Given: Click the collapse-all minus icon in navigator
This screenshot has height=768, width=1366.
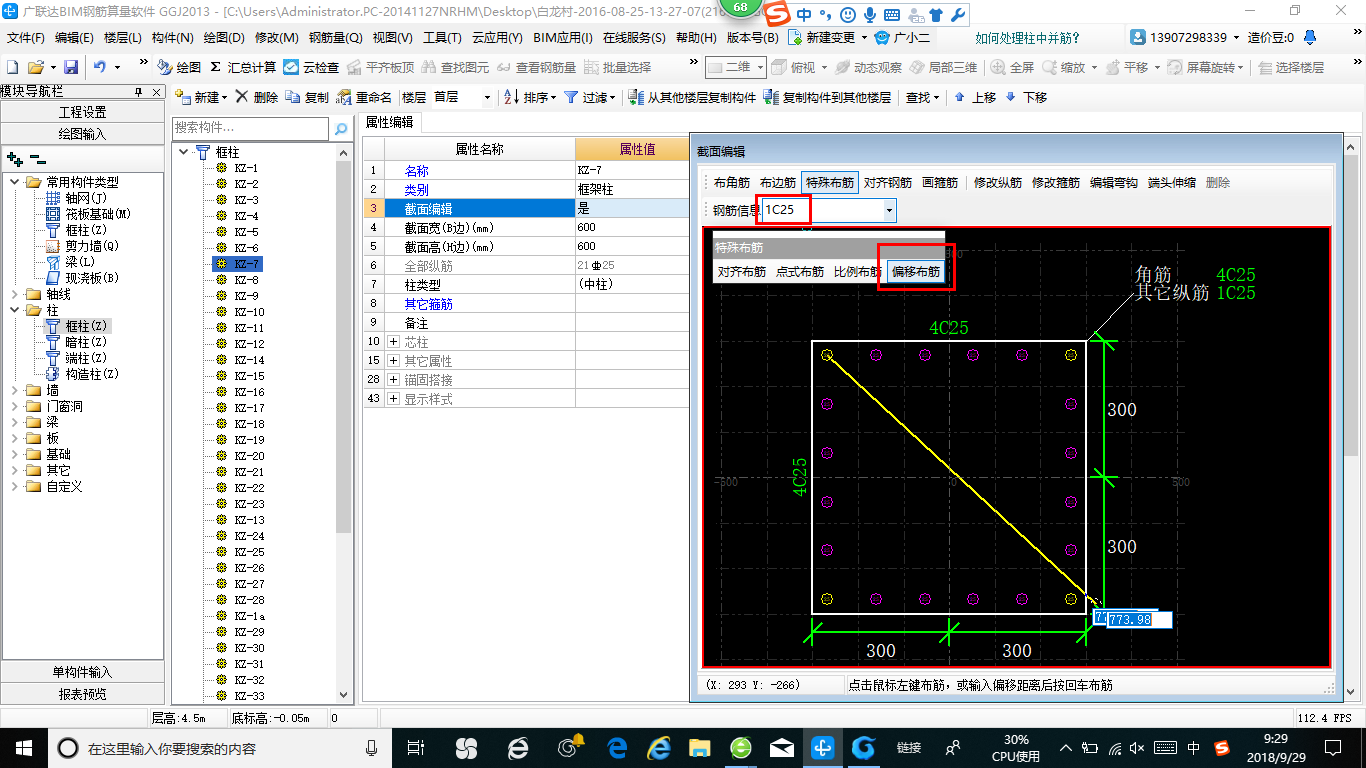Looking at the screenshot, I should (x=37, y=158).
